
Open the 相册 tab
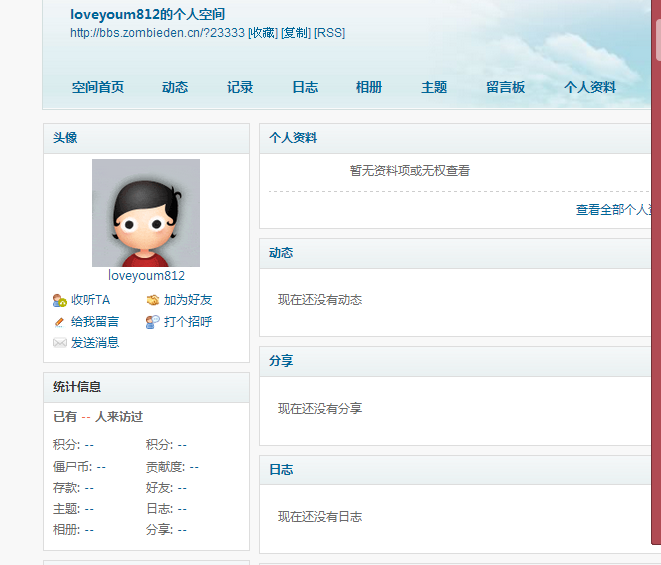[x=369, y=87]
